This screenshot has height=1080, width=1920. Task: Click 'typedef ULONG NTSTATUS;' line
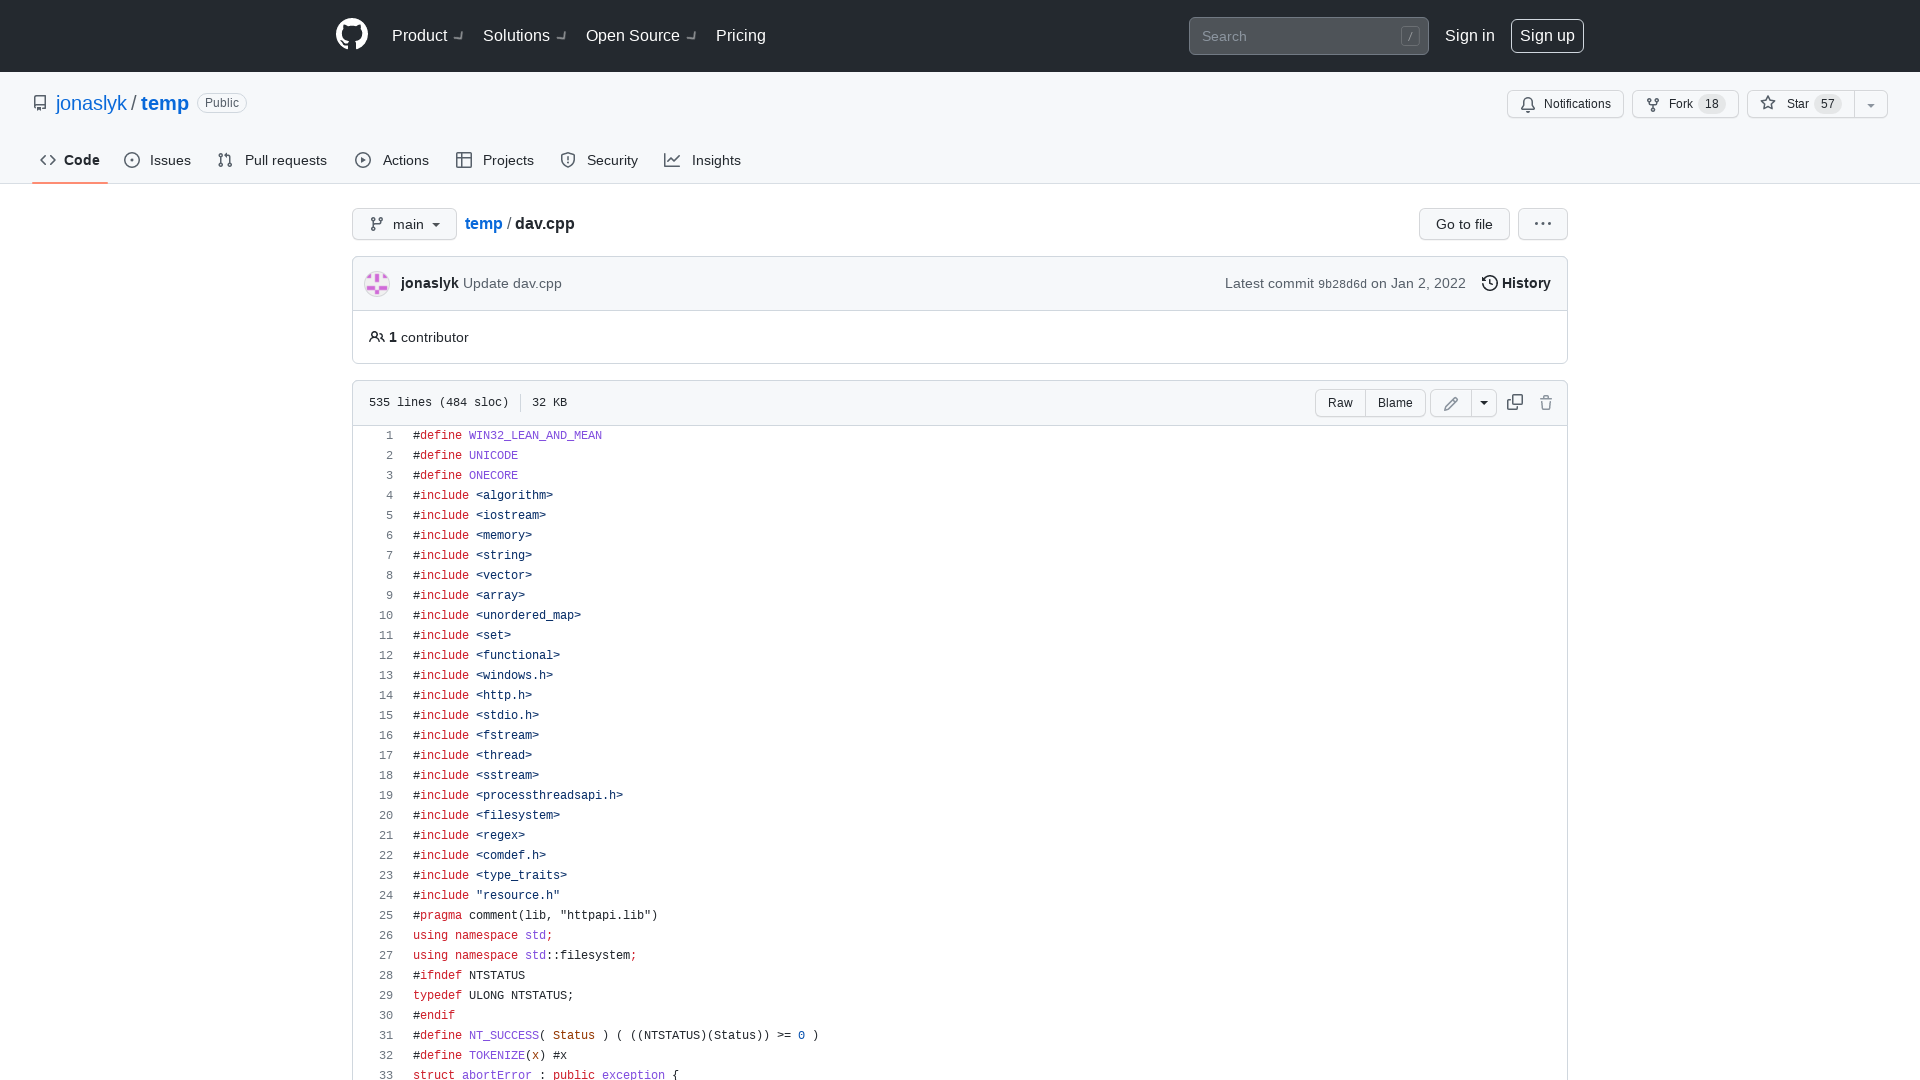tap(493, 996)
